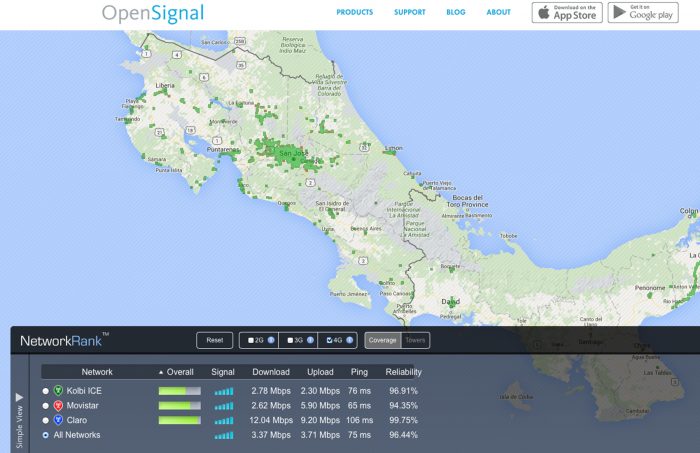This screenshot has width=700, height=453.
Task: Click Kolbi ICE signal bars icon
Action: (x=224, y=391)
